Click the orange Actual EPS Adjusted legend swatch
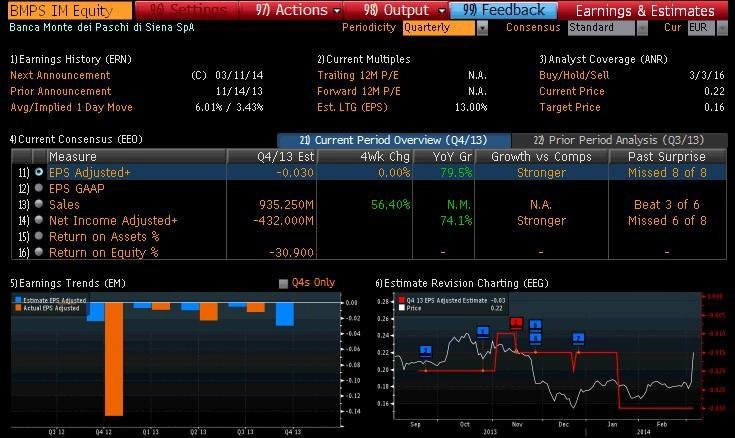The image size is (735, 438). coord(18,308)
